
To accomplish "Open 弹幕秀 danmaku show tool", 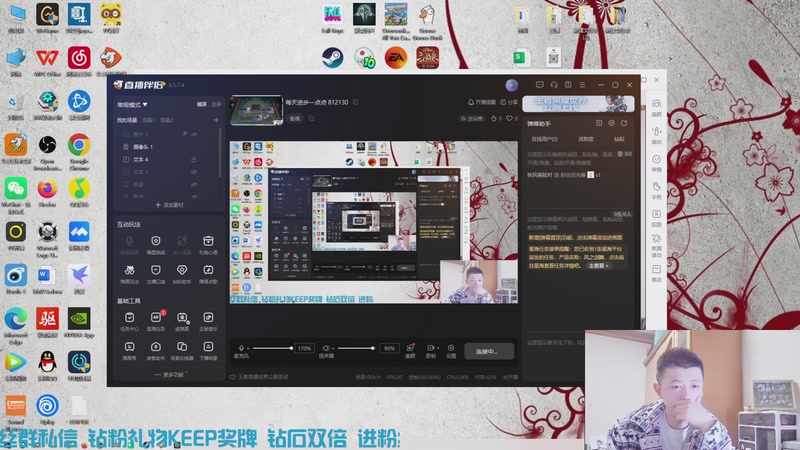I will pos(129,351).
